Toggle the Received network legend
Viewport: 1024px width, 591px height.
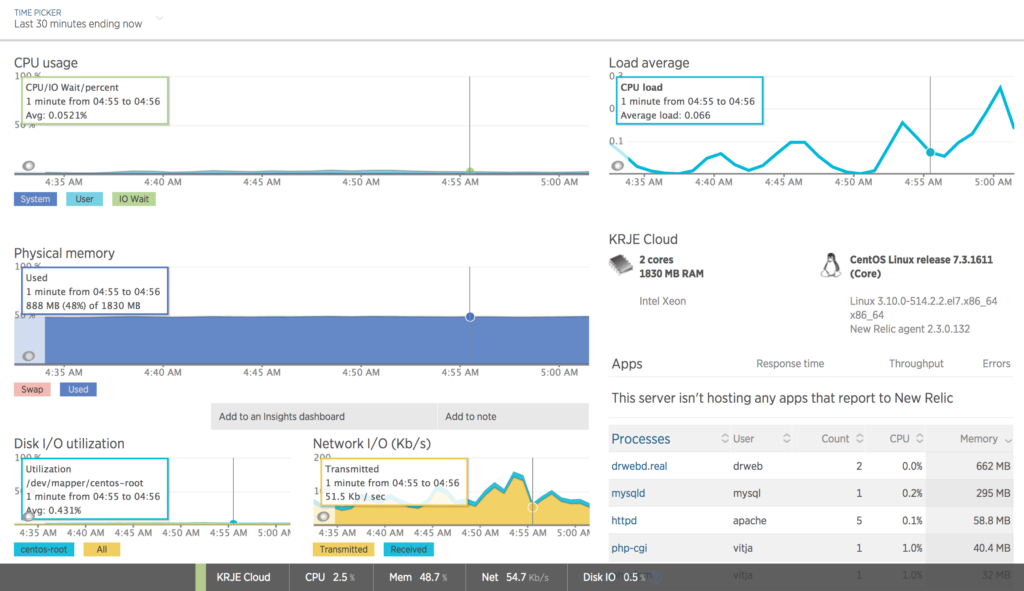tap(409, 550)
